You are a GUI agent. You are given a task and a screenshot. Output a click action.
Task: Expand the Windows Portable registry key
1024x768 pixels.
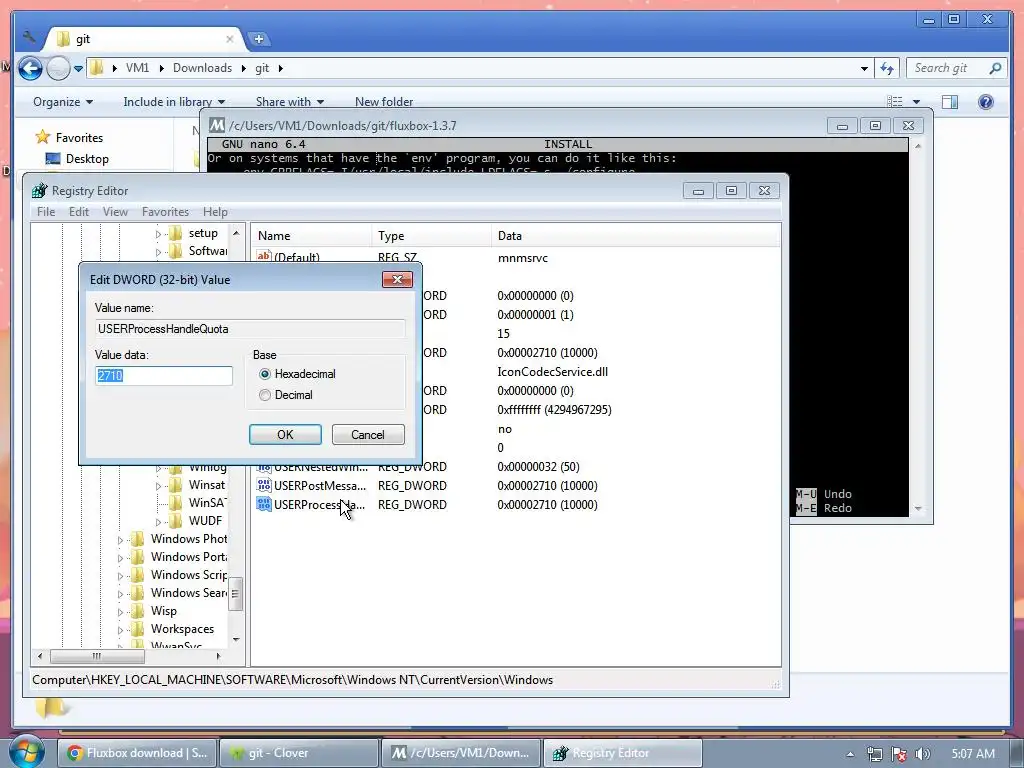point(120,558)
